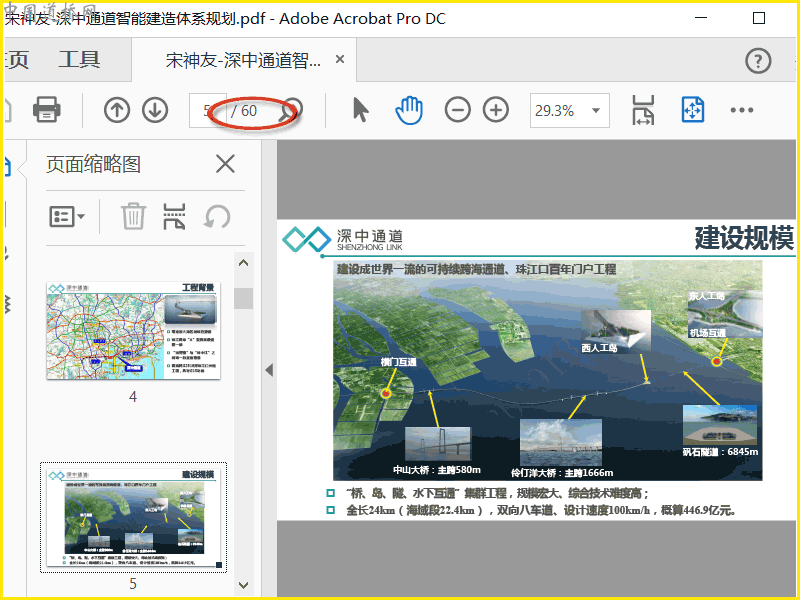Viewport: 800px width, 600px height.
Task: Rotate page with the rotate icon
Action: [x=217, y=216]
